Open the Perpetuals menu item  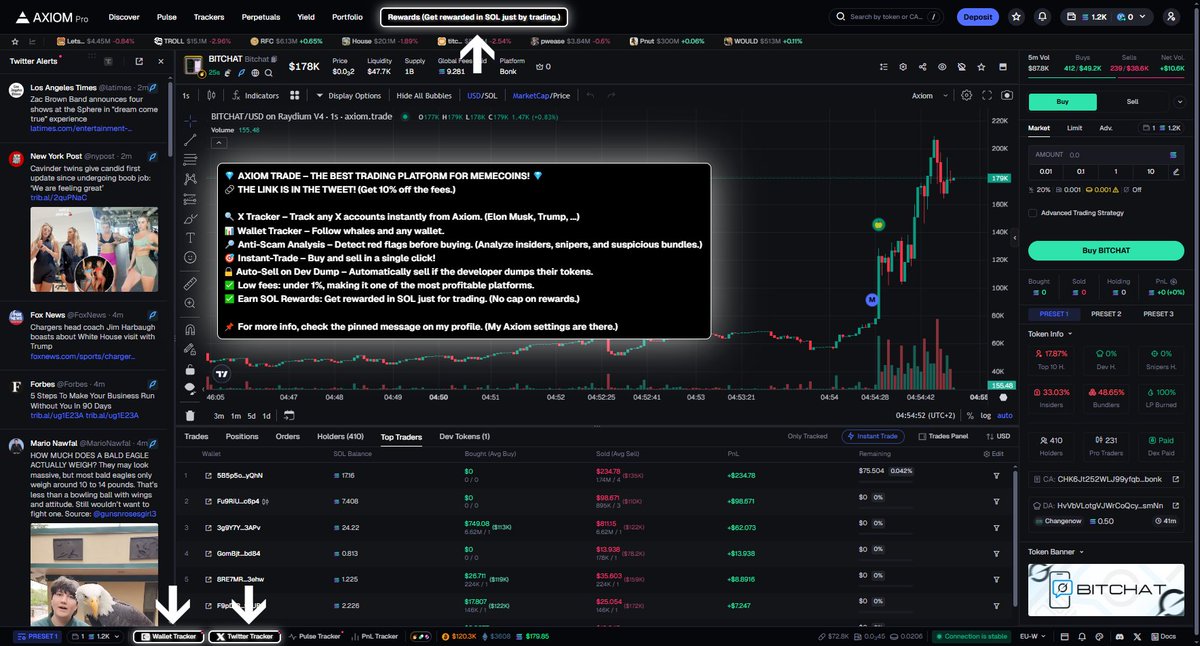tap(260, 17)
